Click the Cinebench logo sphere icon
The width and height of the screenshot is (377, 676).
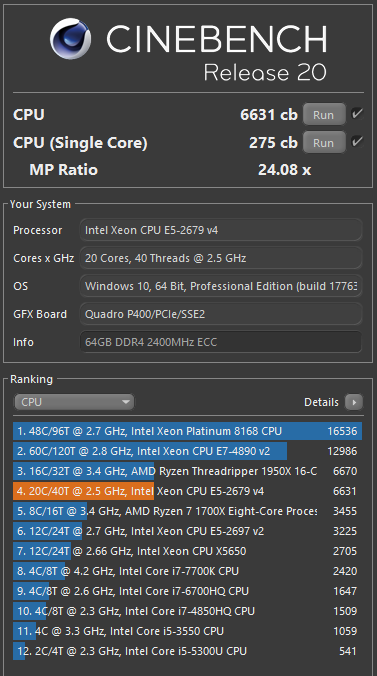point(70,39)
